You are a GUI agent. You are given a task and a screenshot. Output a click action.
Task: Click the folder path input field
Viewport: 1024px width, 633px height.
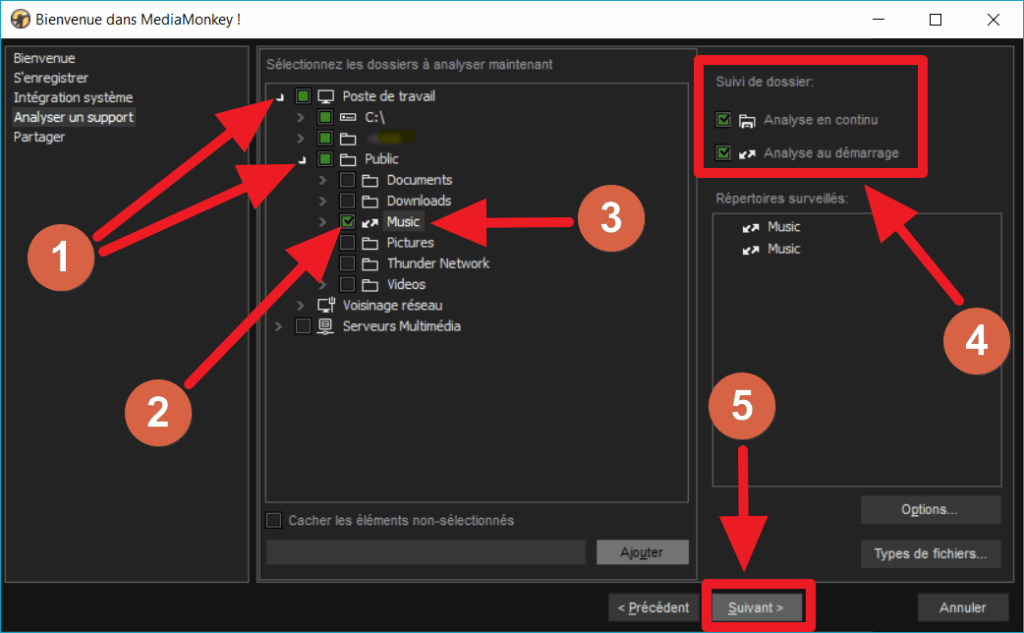(x=426, y=552)
